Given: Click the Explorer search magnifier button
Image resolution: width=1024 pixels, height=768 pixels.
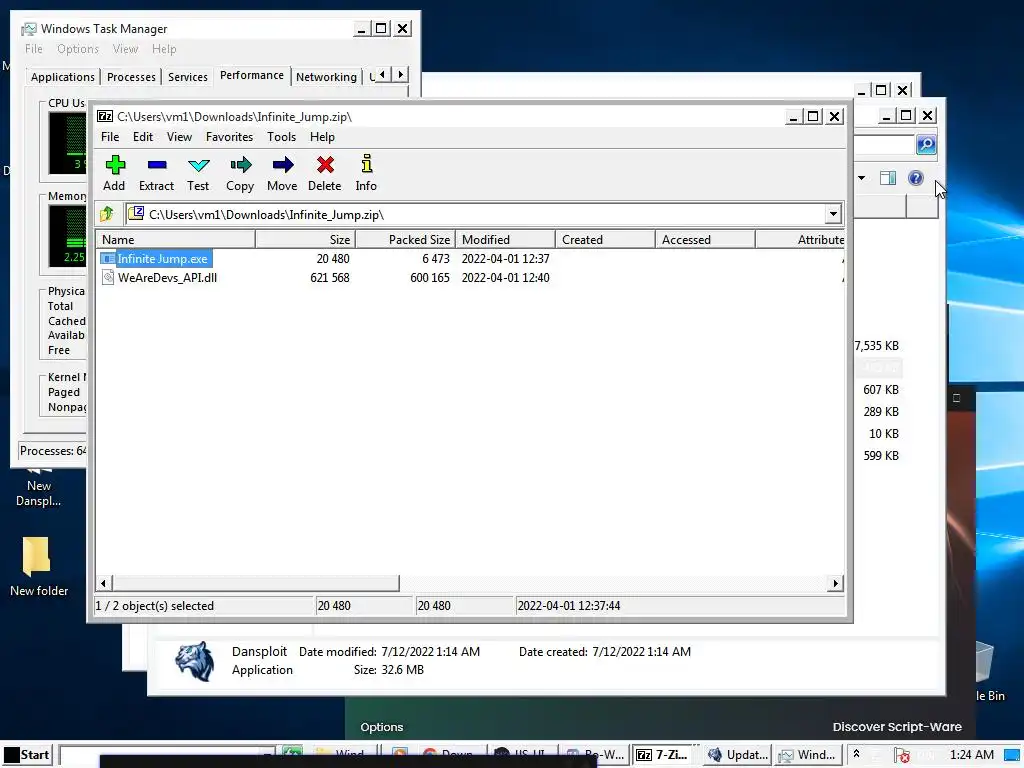Looking at the screenshot, I should coord(926,144).
